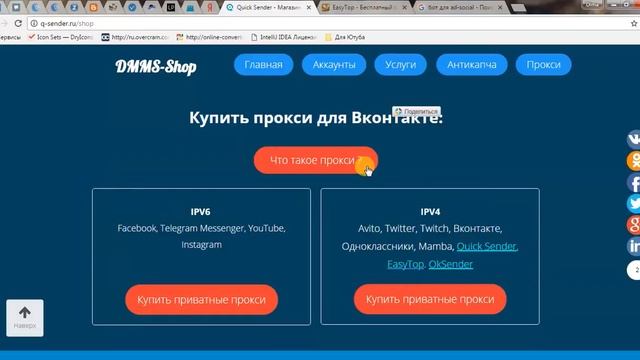
Task: Click the site info icon in address bar
Action: pos(34,24)
